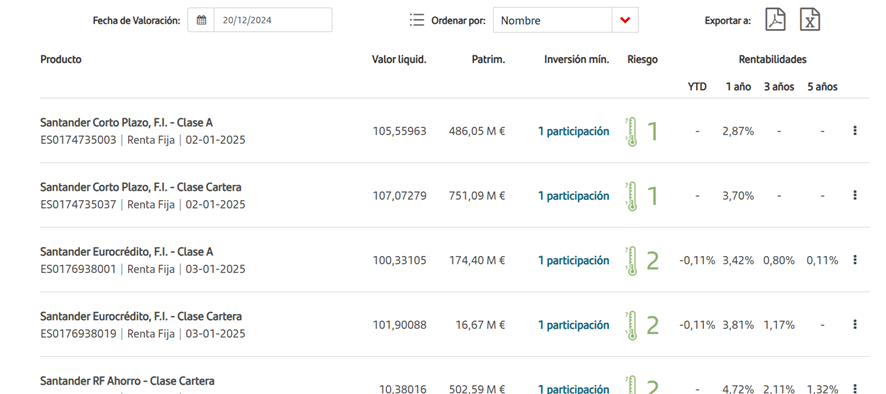The image size is (886, 394).
Task: Export the fund list to Excel
Action: point(810,19)
